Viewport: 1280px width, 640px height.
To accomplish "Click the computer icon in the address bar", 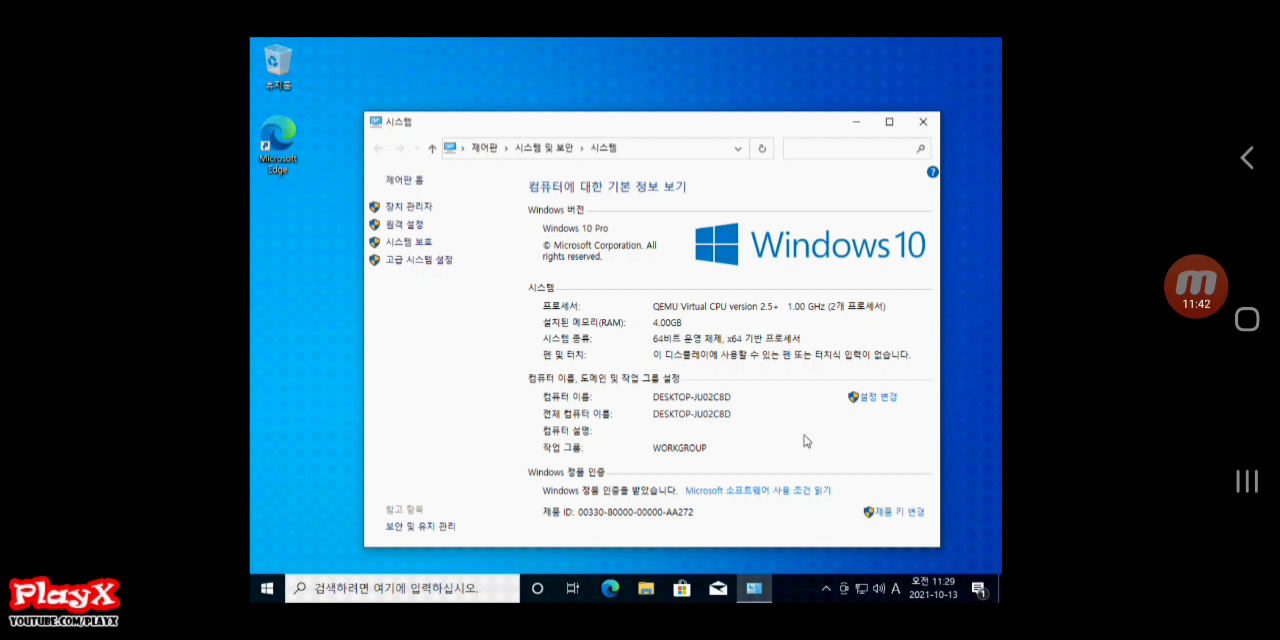I will point(451,148).
